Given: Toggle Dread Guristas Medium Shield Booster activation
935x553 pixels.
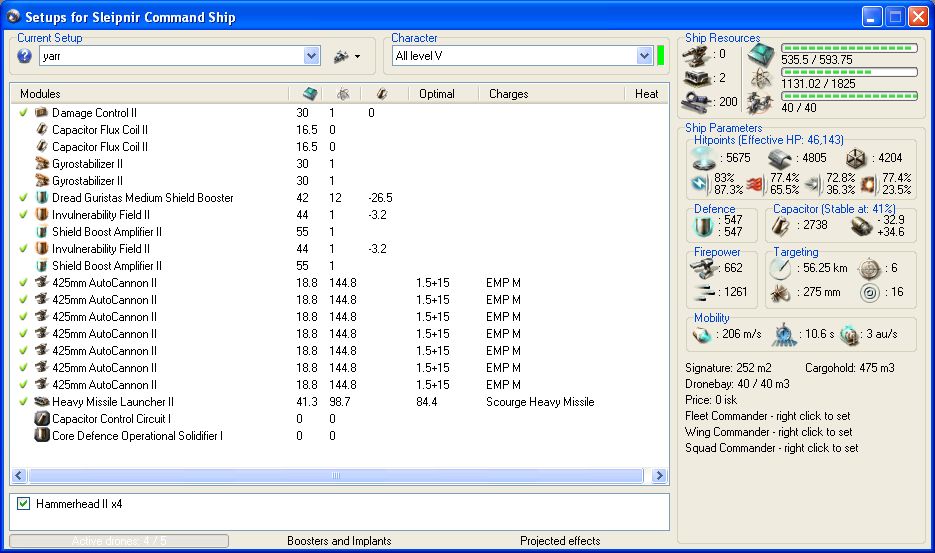Looking at the screenshot, I should (23, 198).
